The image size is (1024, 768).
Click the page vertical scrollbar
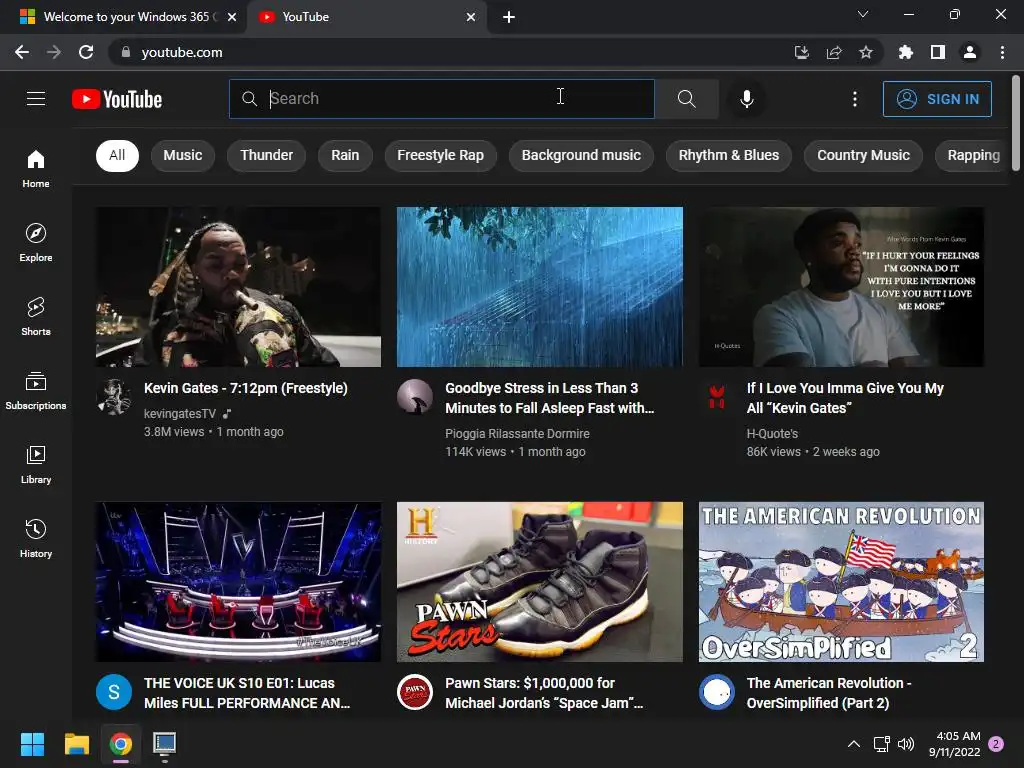click(1016, 124)
